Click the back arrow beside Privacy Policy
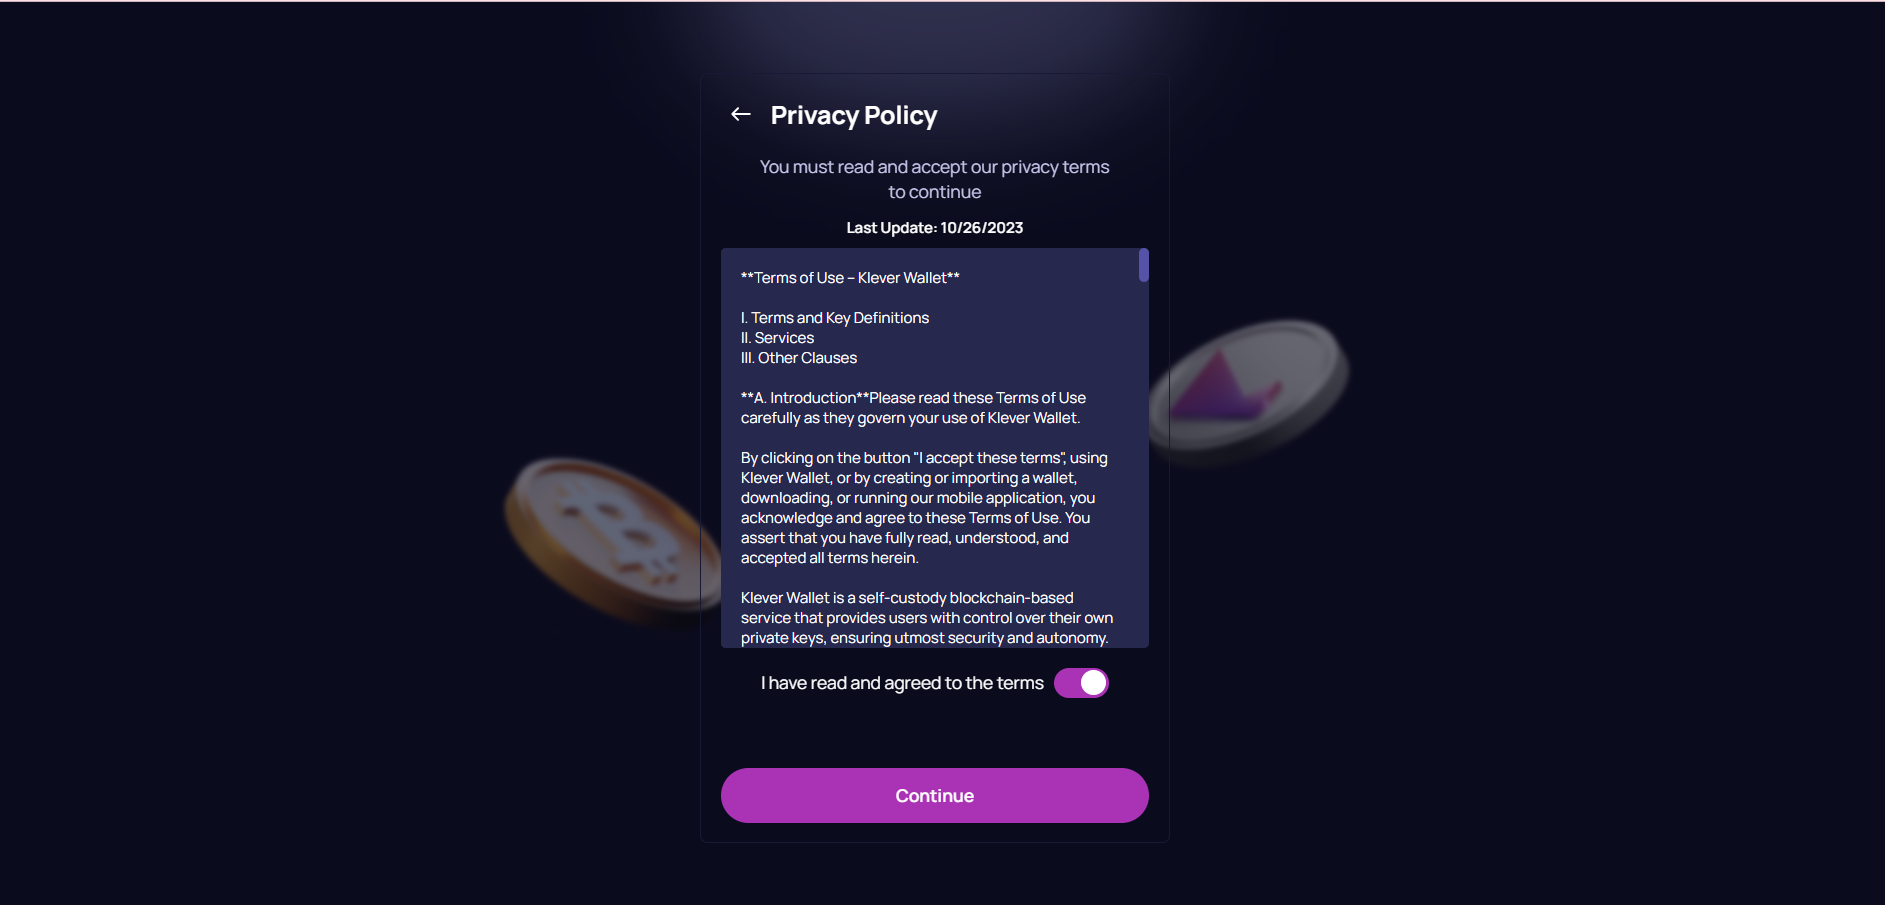 click(x=740, y=114)
